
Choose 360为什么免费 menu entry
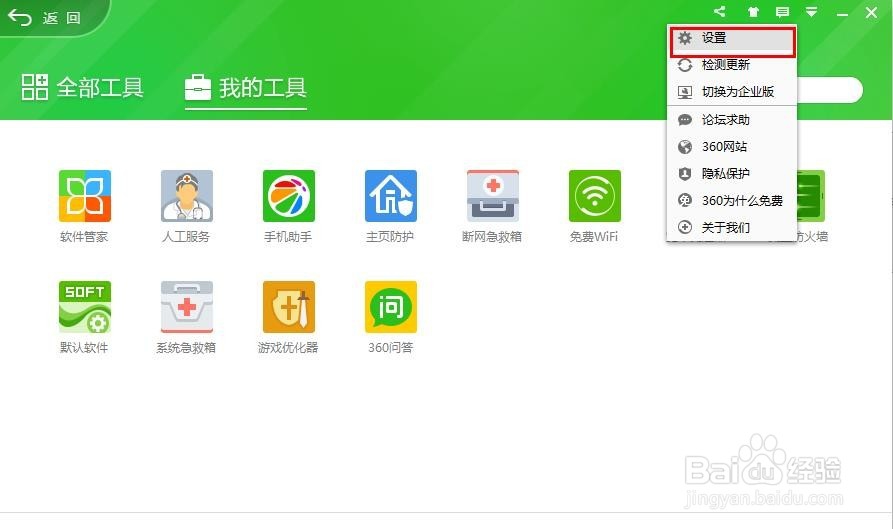click(x=732, y=200)
